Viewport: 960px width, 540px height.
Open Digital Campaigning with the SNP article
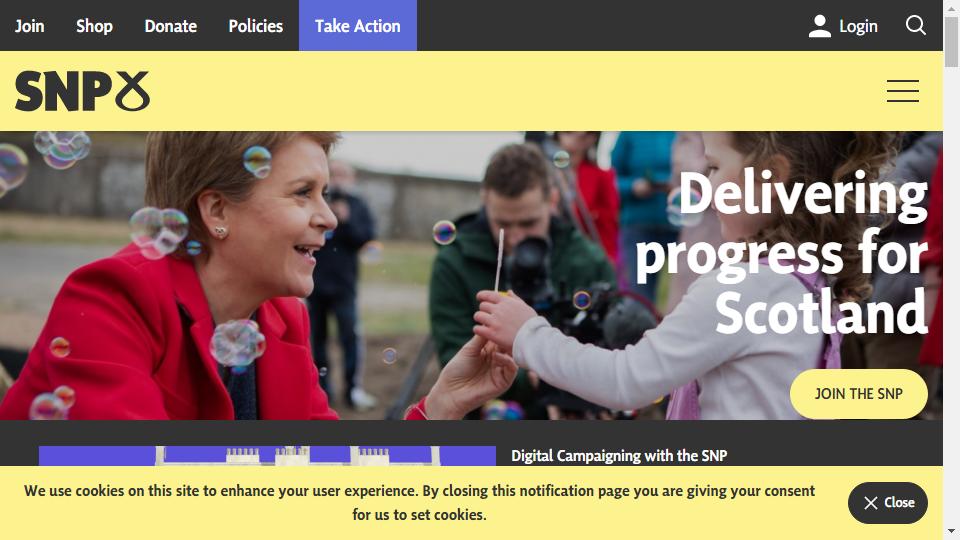click(619, 456)
